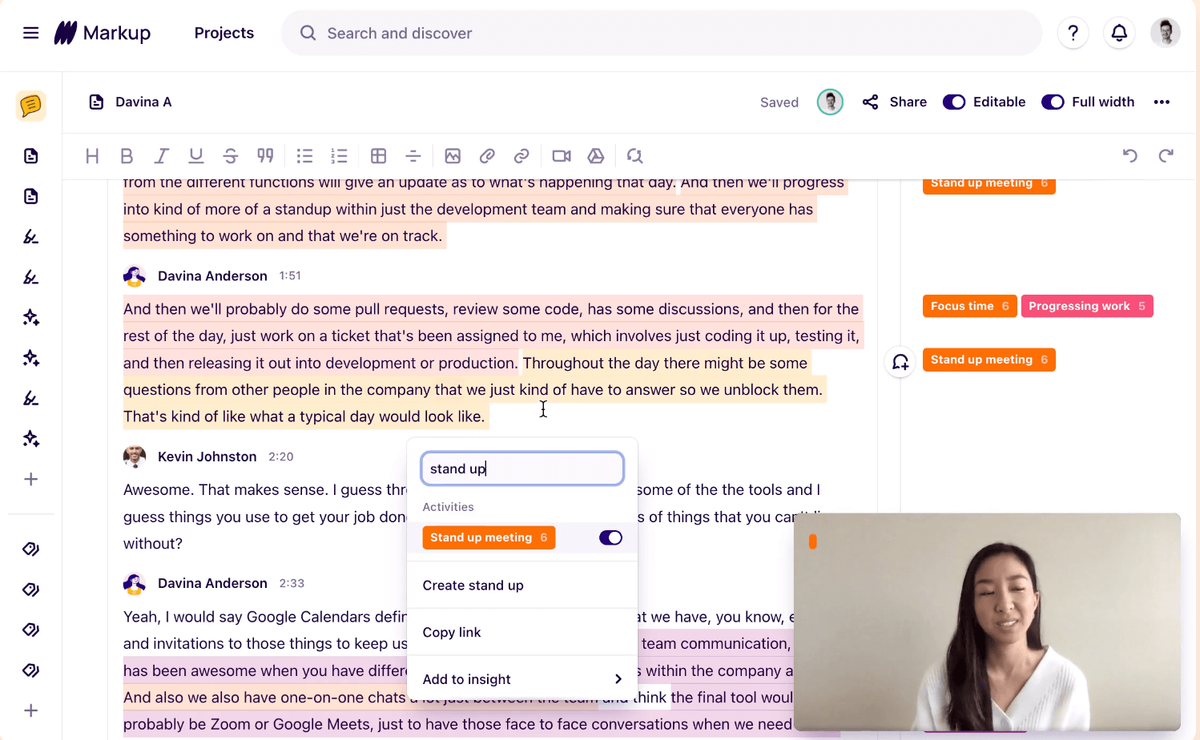Open the notification bell icon

[1119, 32]
